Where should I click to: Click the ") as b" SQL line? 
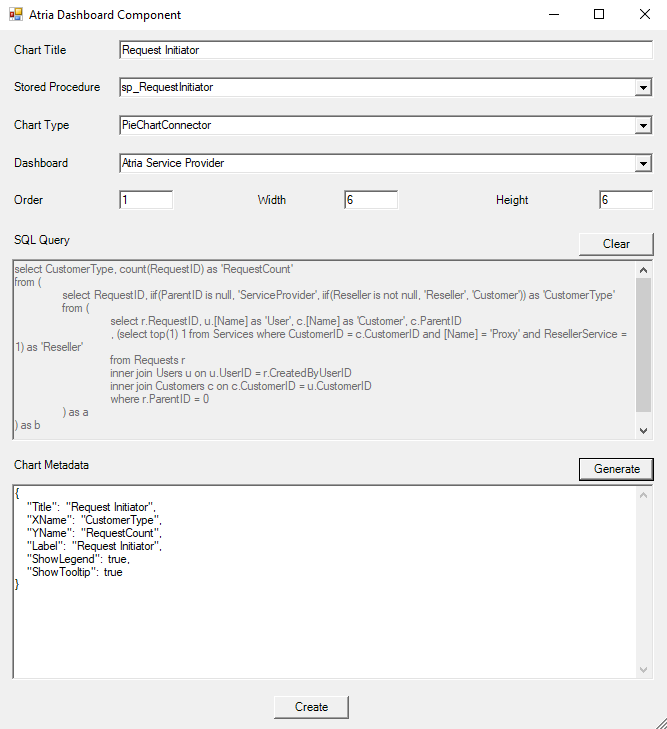pos(27,425)
